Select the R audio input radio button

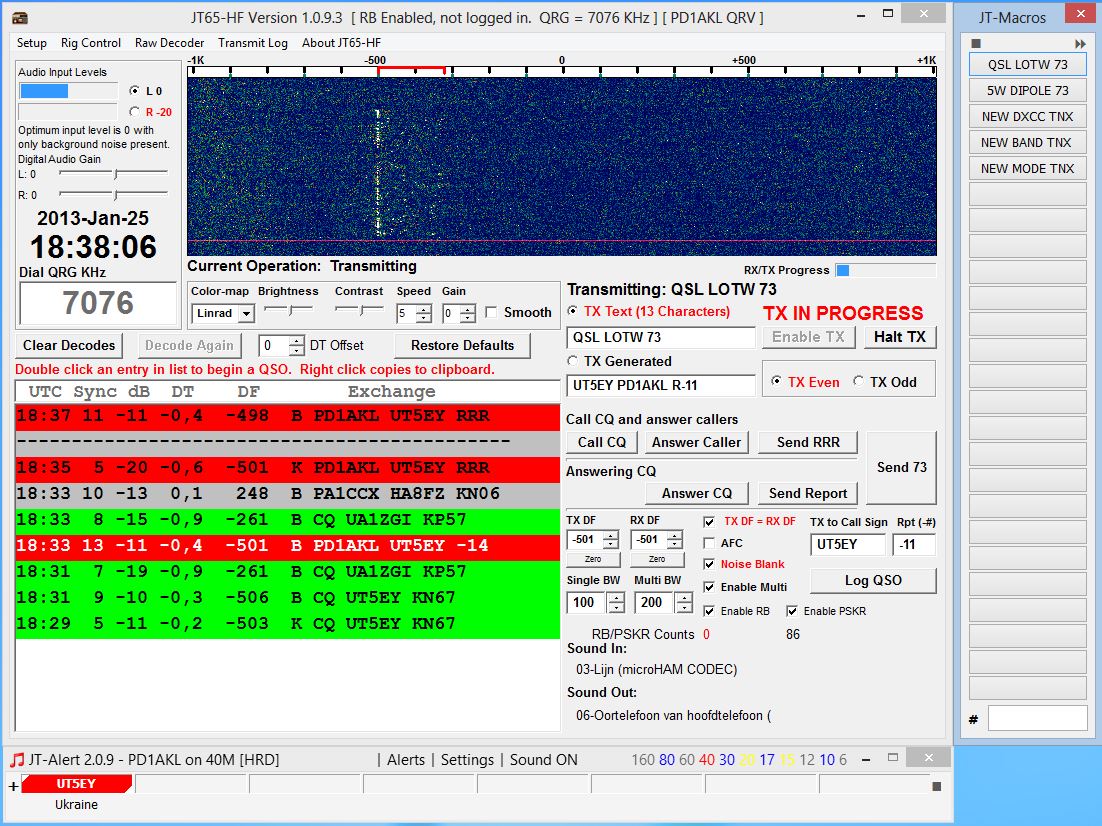click(x=135, y=112)
